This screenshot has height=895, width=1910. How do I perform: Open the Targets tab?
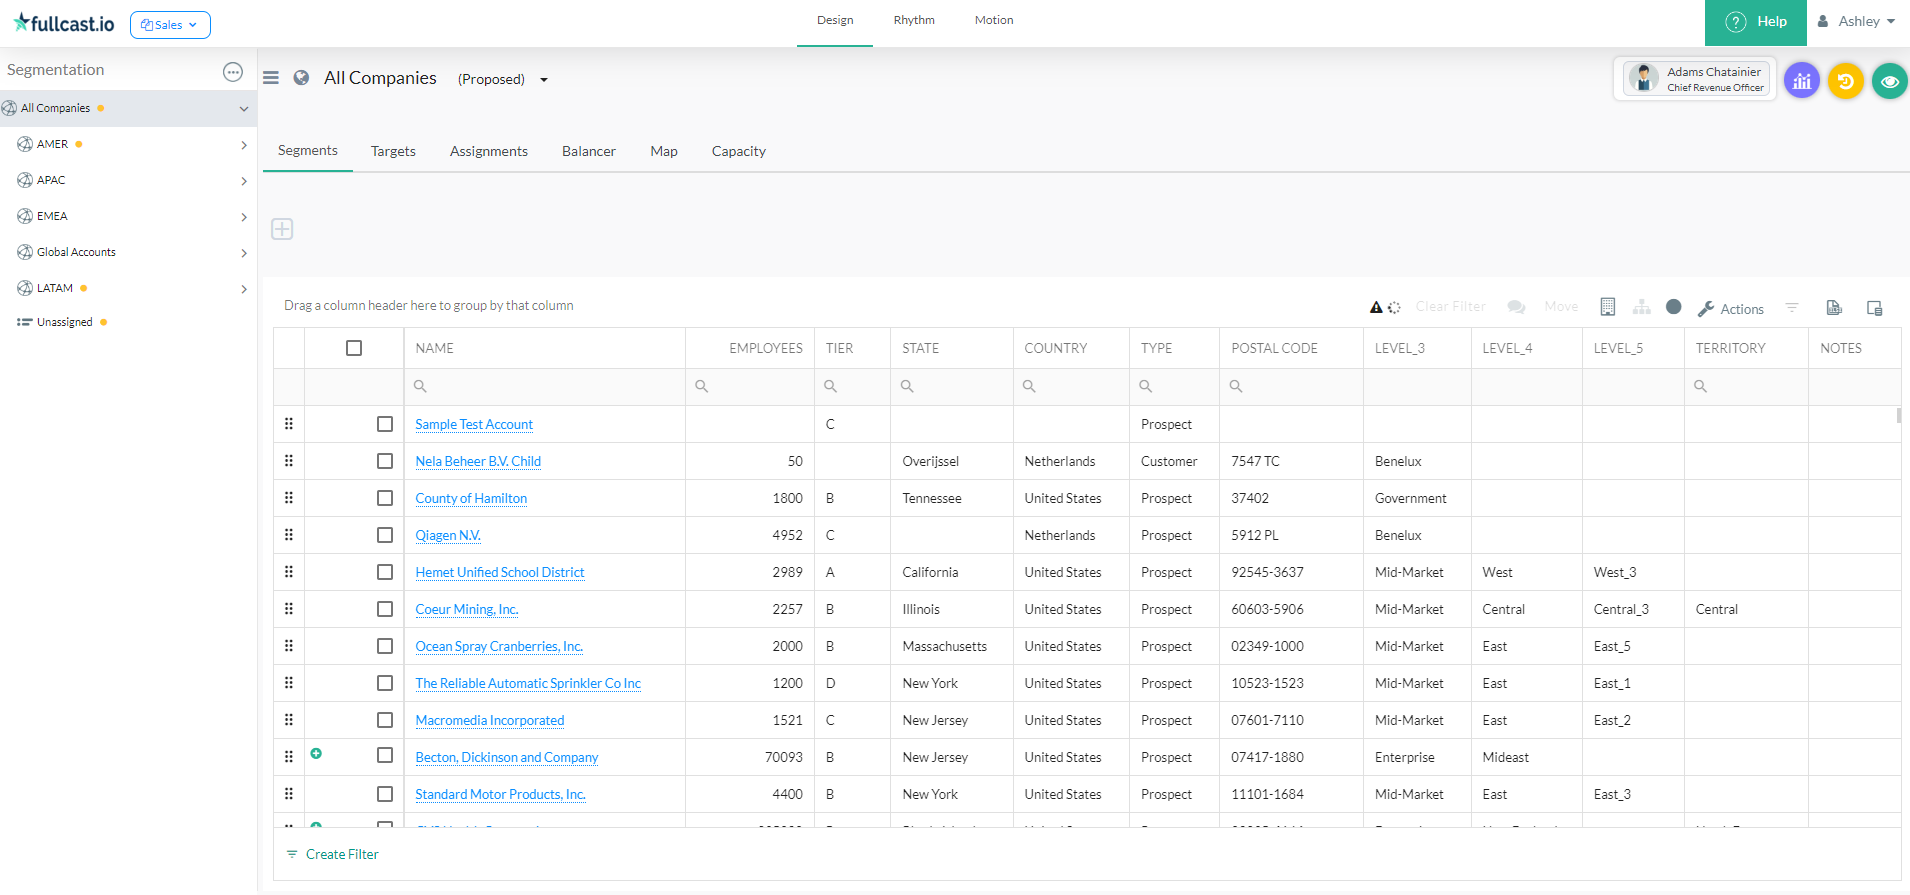click(393, 152)
